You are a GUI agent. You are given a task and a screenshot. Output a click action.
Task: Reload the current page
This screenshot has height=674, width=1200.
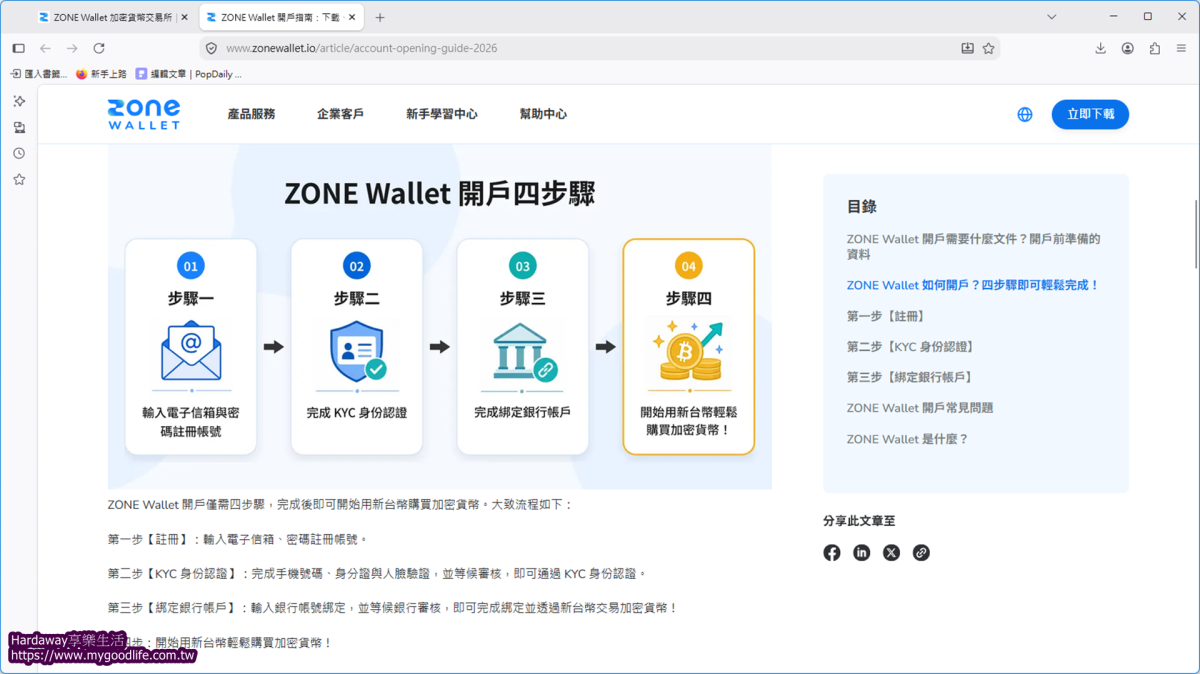tap(99, 48)
